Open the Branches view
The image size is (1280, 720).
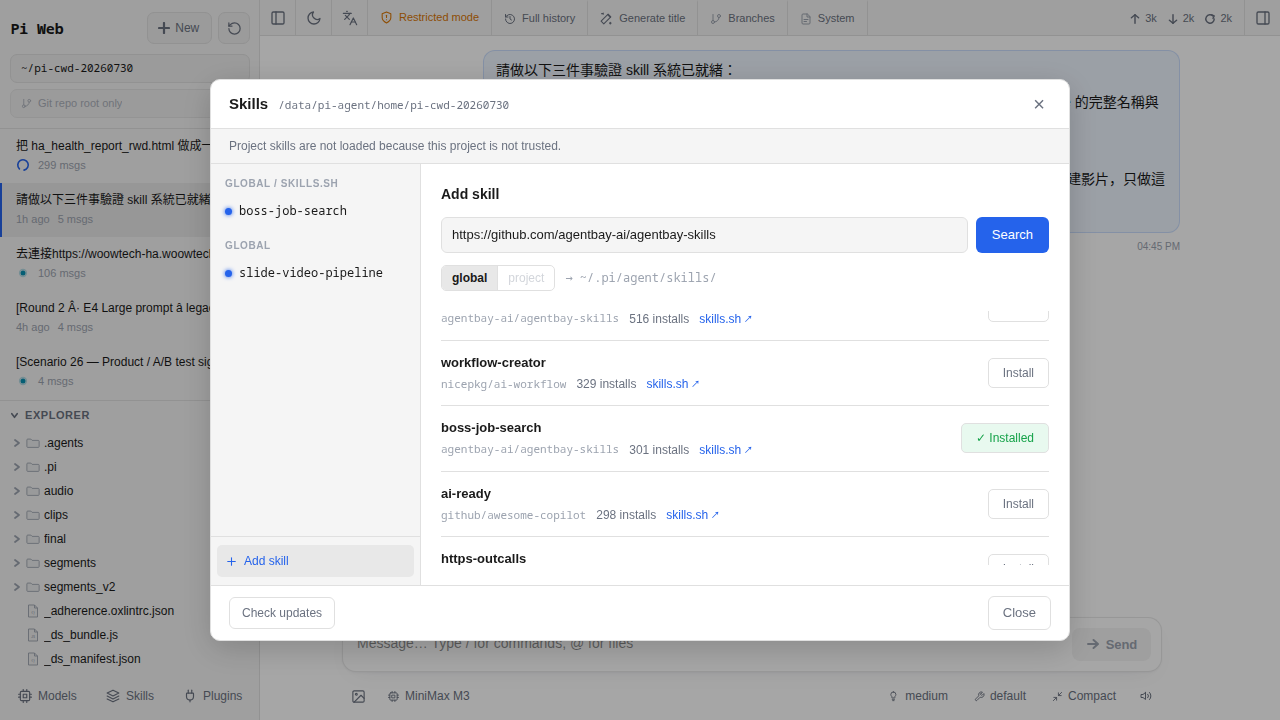(742, 18)
